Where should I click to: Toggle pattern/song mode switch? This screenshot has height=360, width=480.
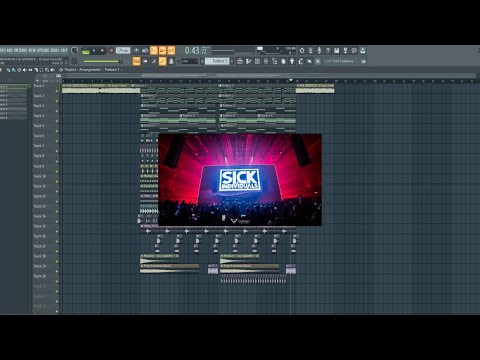(x=86, y=51)
